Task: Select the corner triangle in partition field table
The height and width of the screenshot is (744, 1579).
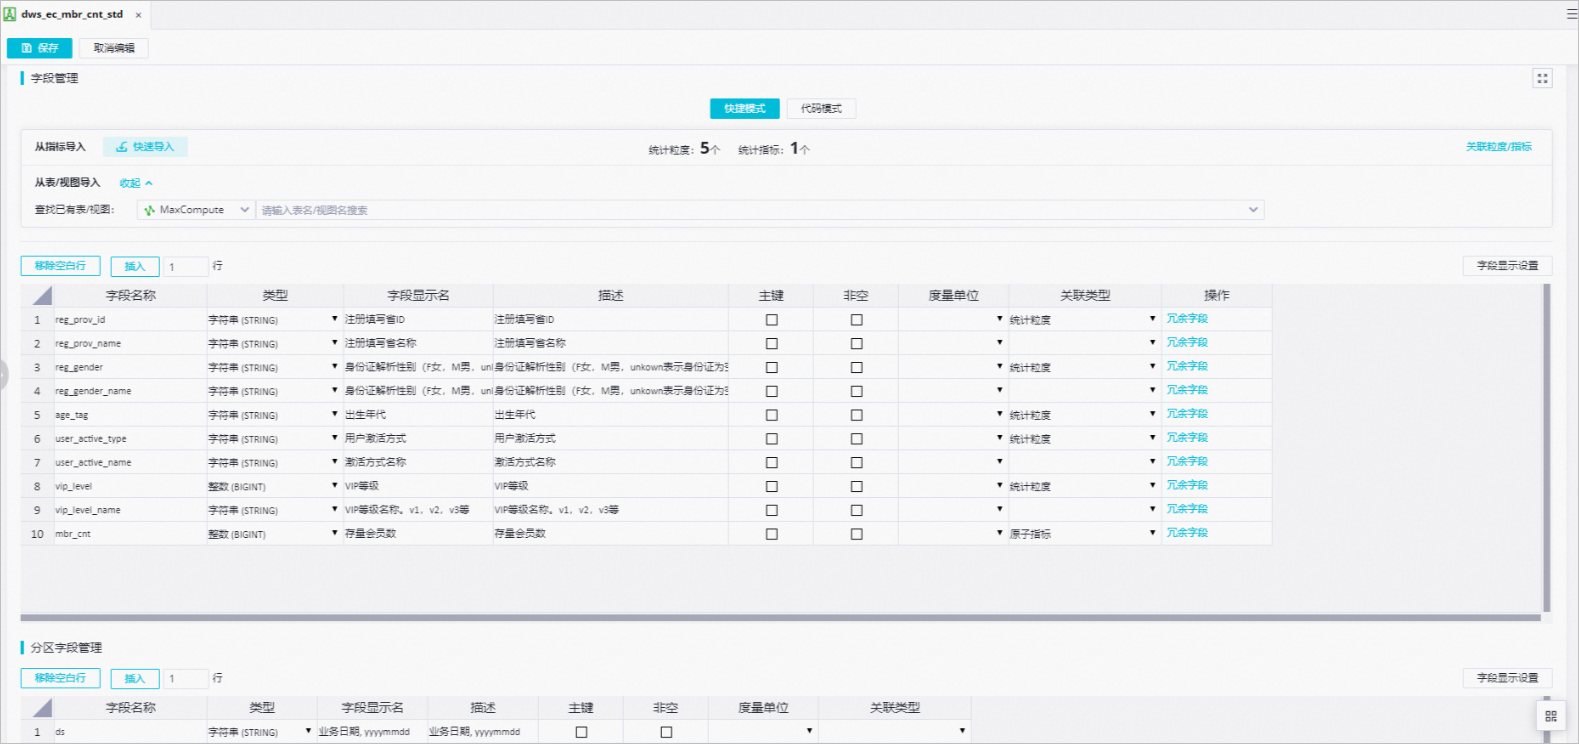Action: pyautogui.click(x=42, y=708)
